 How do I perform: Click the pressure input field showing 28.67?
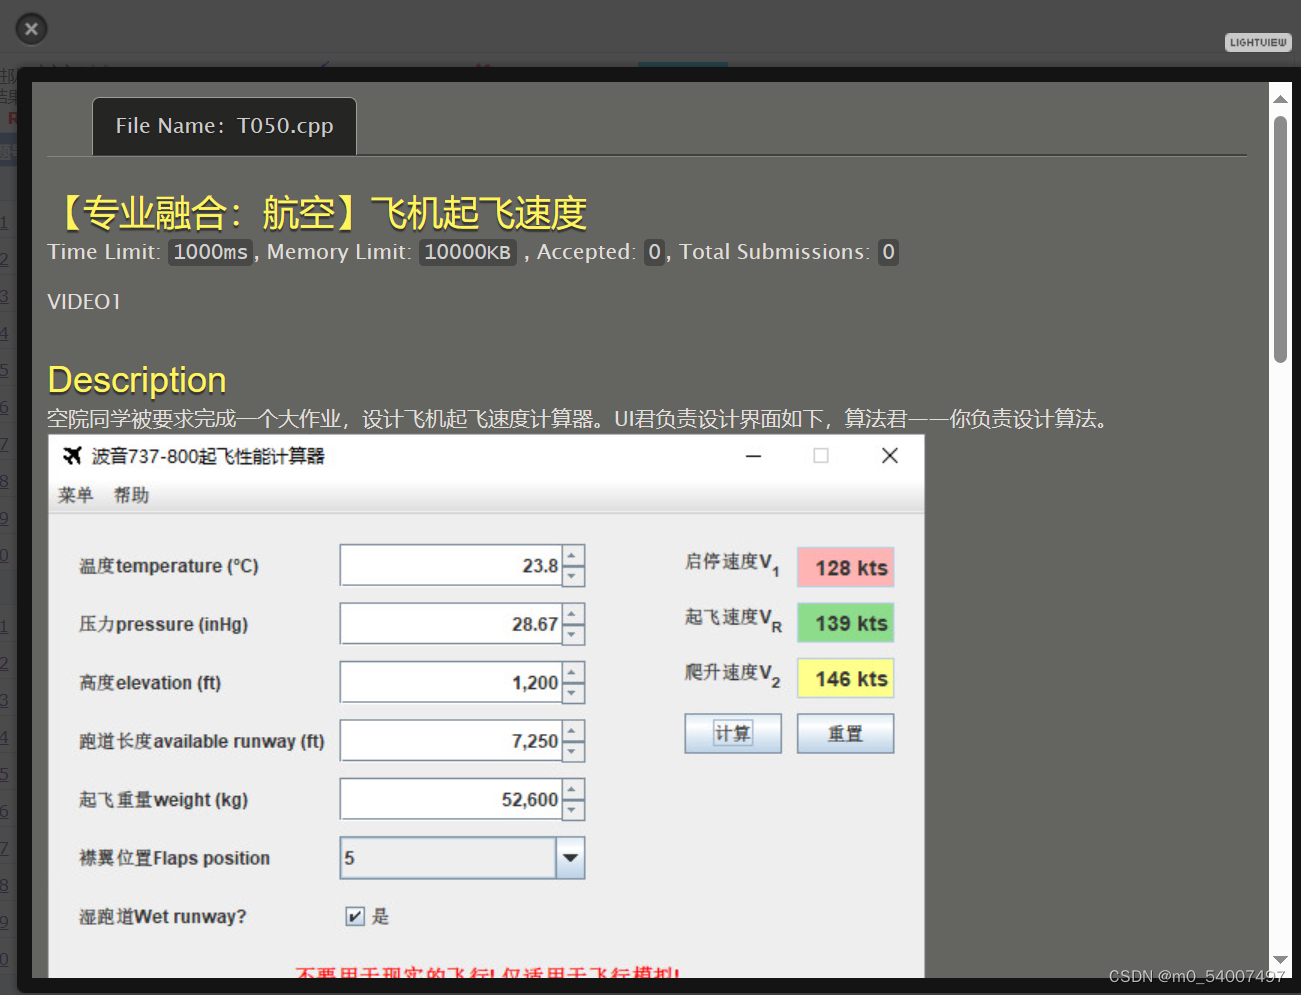coord(451,624)
